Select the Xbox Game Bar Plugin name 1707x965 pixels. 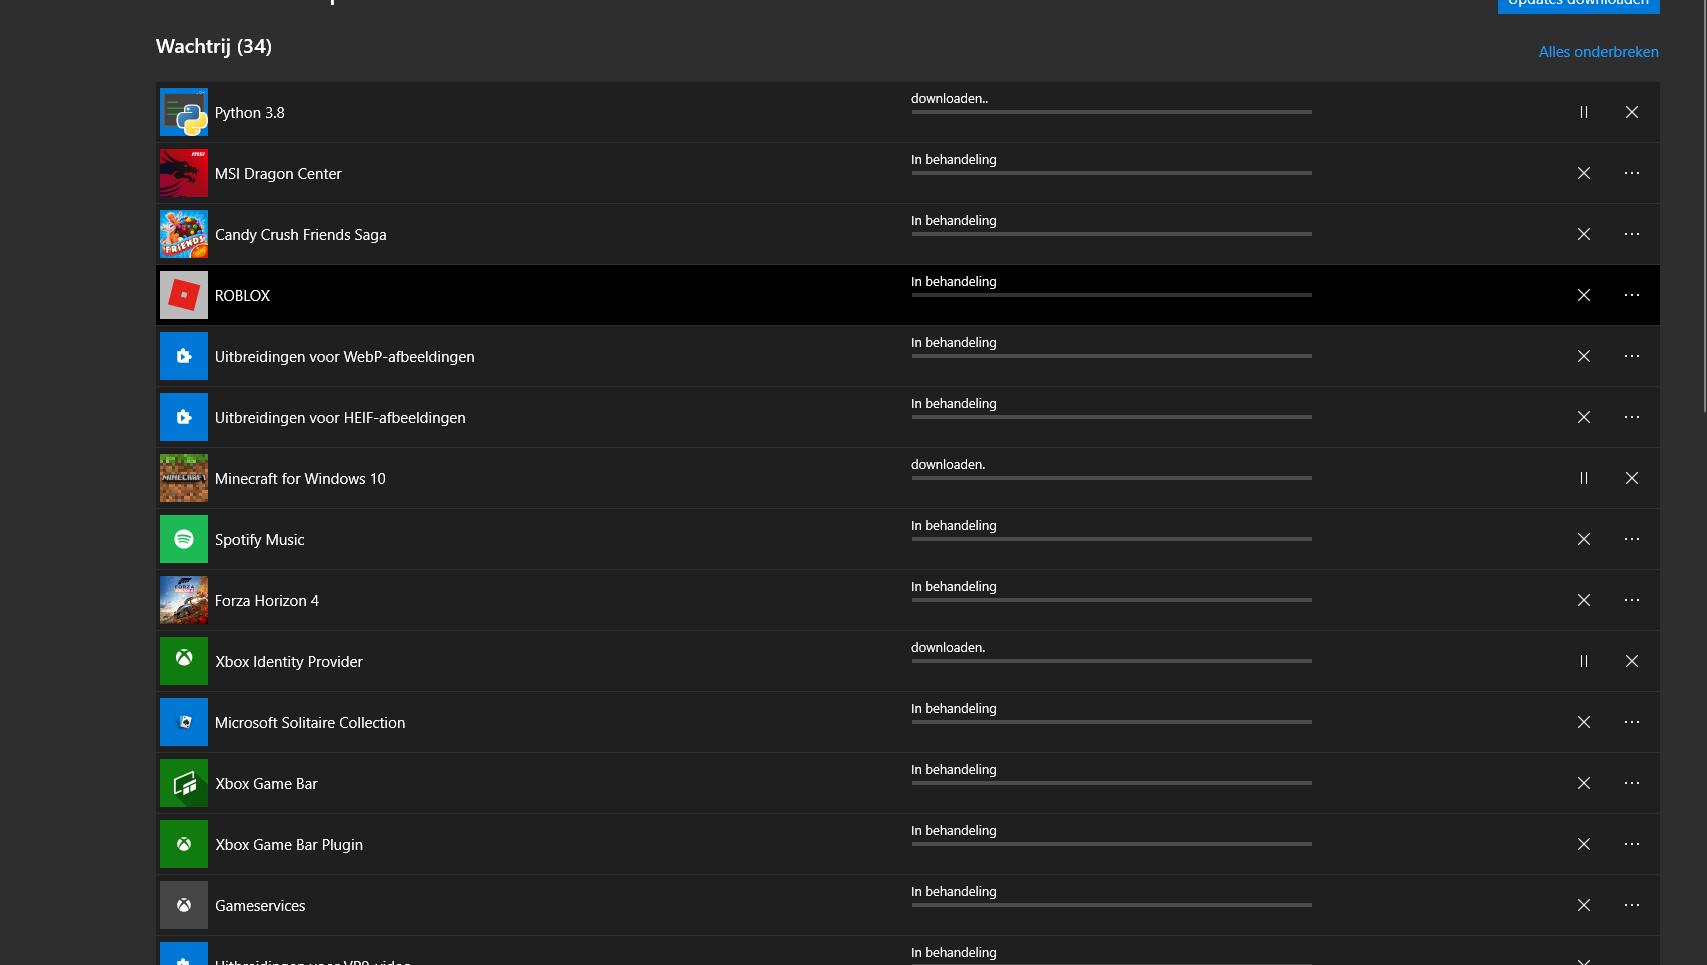(x=289, y=845)
